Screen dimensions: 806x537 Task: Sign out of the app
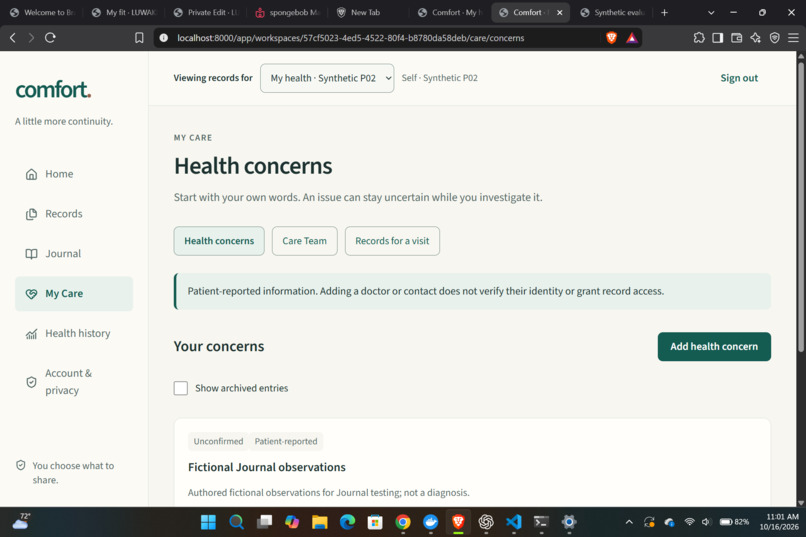(739, 78)
